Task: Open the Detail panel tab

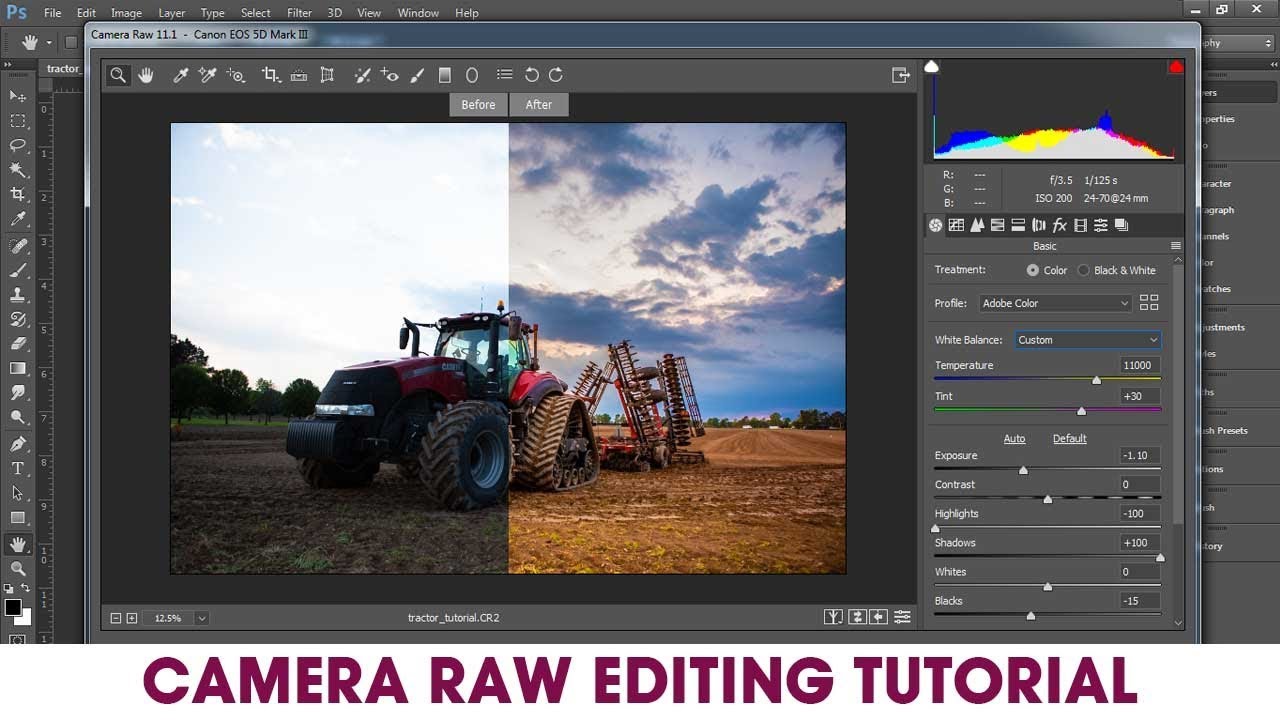Action: 977,225
